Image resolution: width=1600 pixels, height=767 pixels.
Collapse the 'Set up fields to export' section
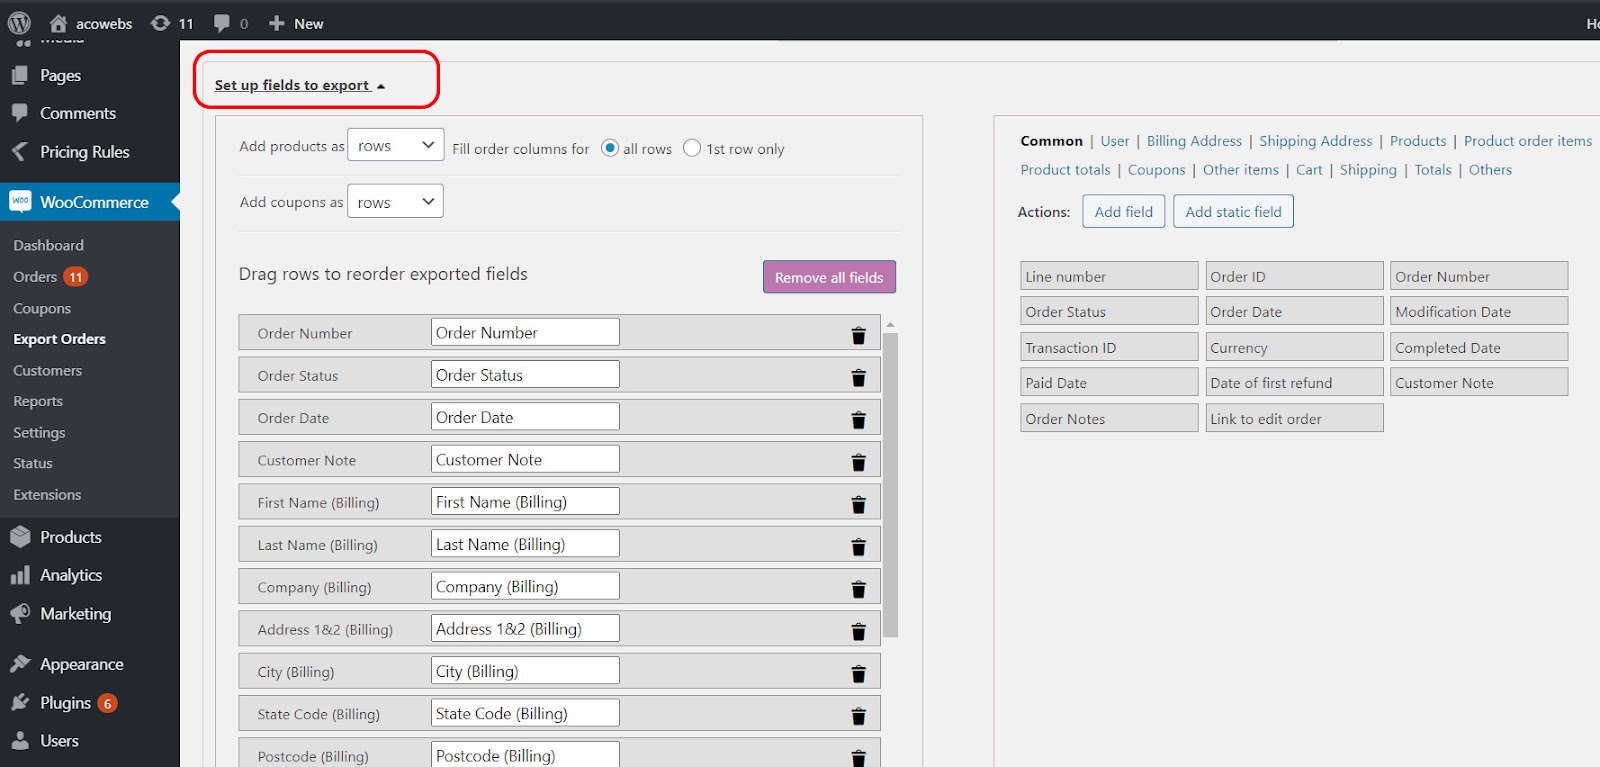tap(300, 85)
